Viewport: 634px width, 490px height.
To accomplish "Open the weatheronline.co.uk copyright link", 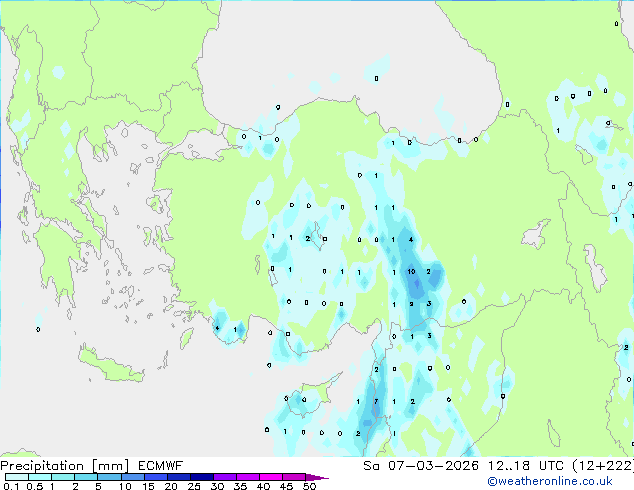I will [x=550, y=481].
